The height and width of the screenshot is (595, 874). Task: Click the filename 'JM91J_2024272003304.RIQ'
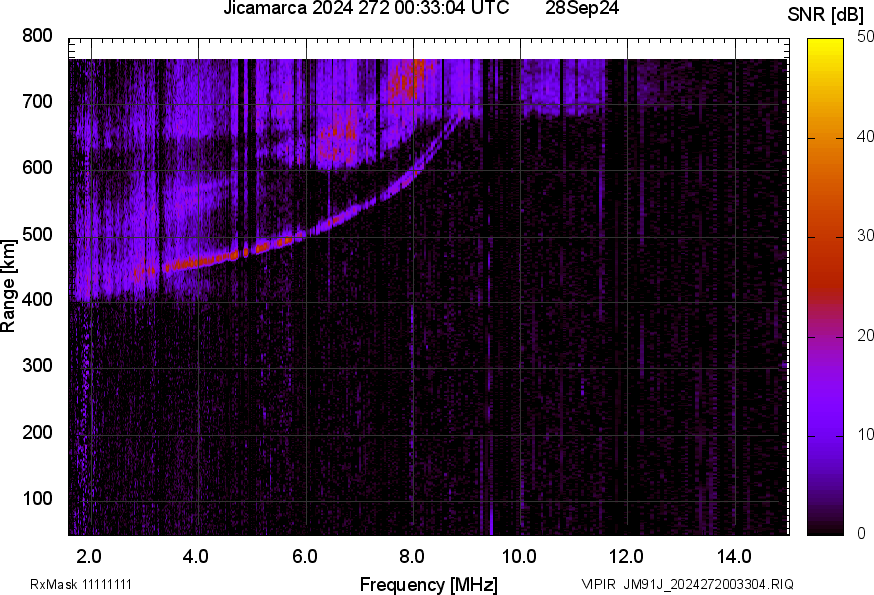(708, 584)
